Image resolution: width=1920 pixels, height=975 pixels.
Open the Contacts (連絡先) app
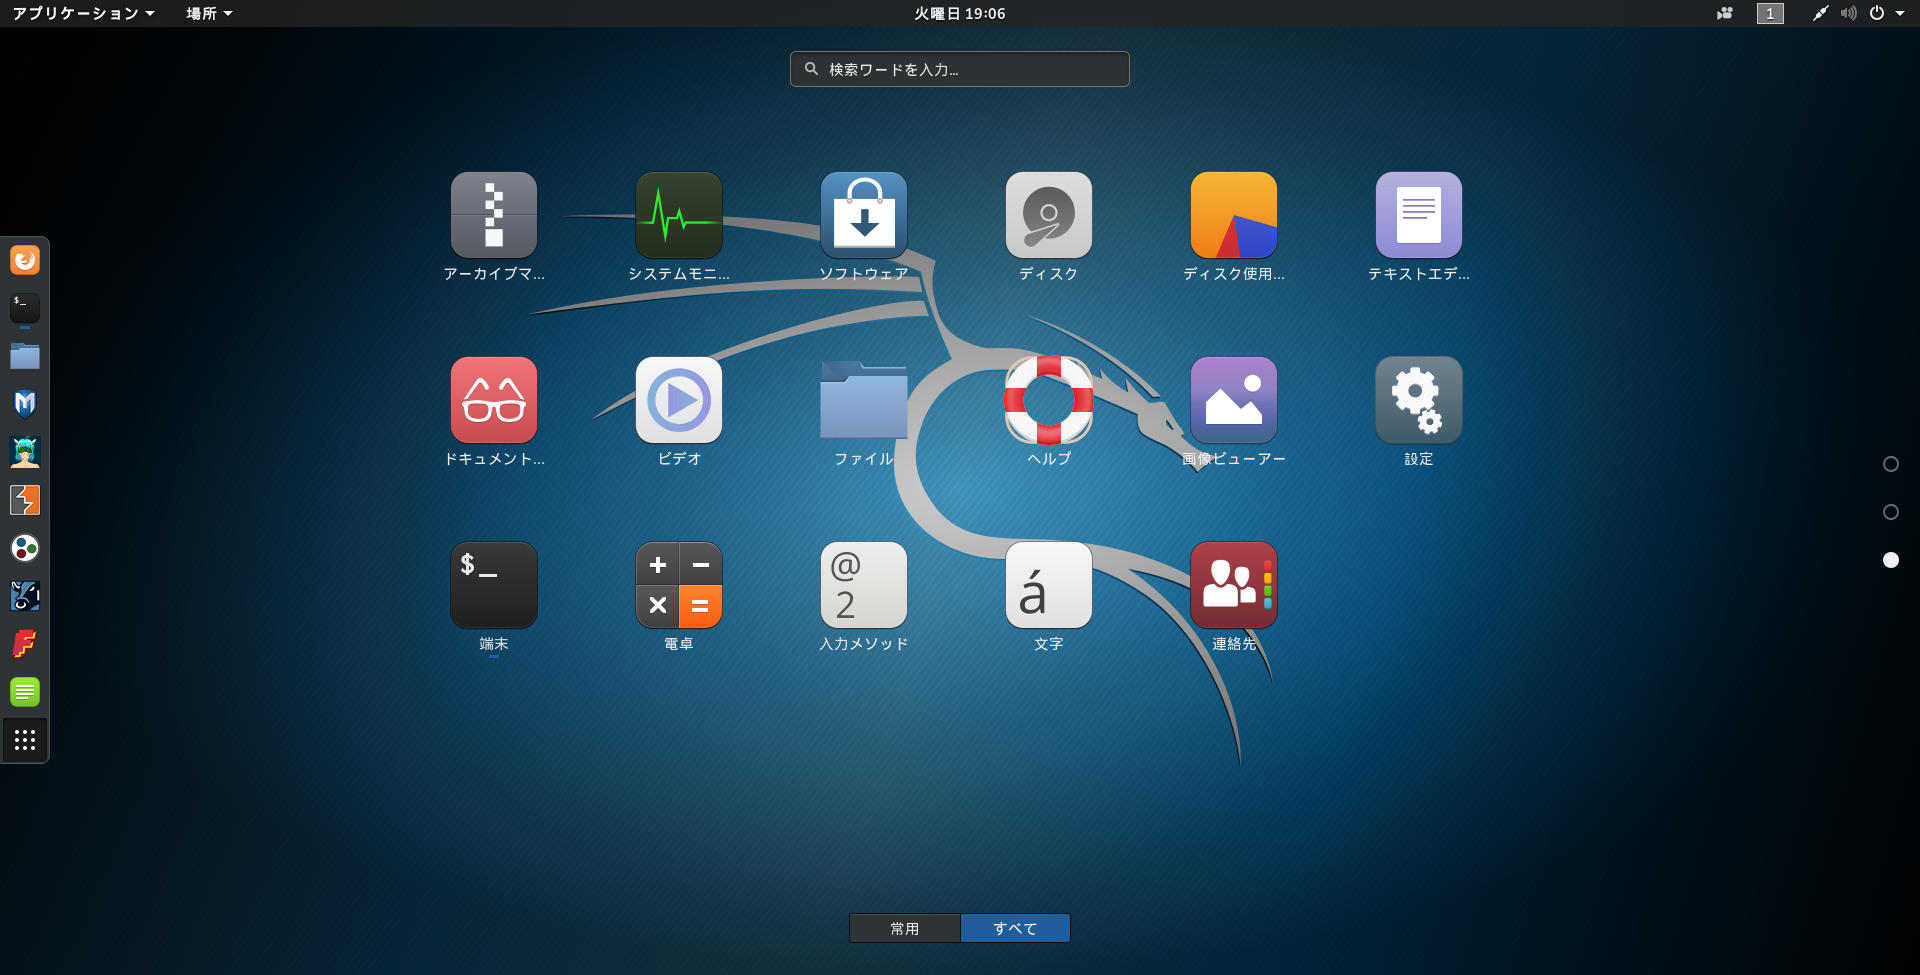[x=1234, y=585]
